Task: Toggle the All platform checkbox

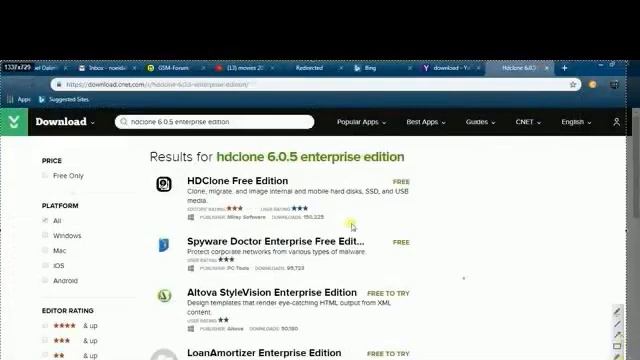Action: coord(45,220)
